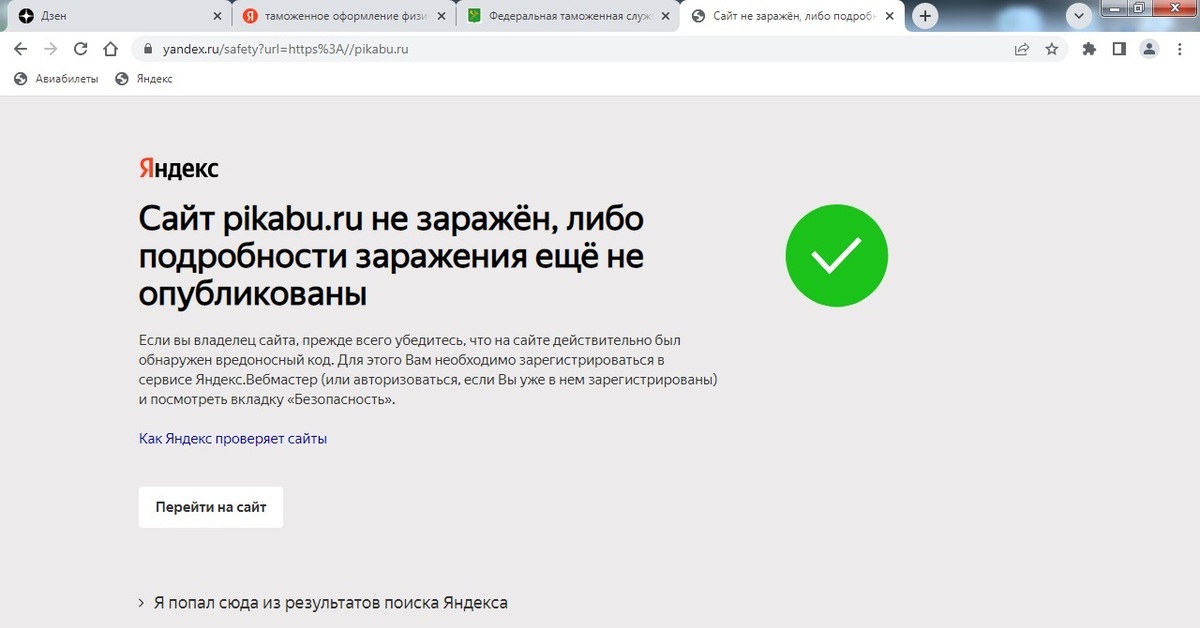Bookmark this page with star
Screen dimensions: 1200x628
1051,48
